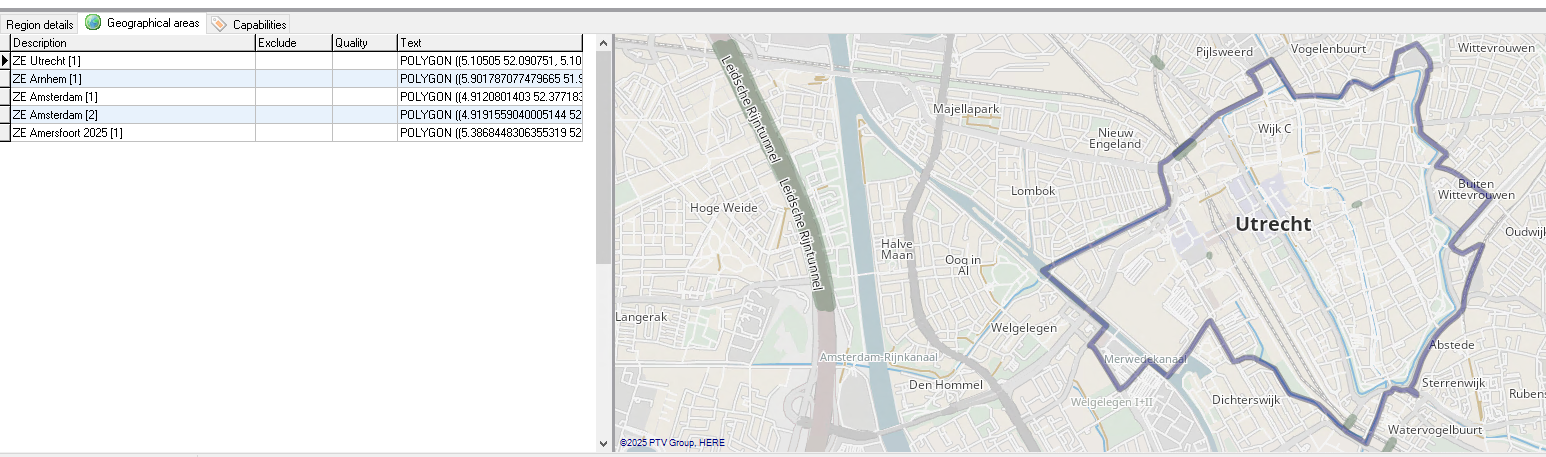Click the scroll down arrow of the grid
The image size is (1546, 457).
pos(603,443)
